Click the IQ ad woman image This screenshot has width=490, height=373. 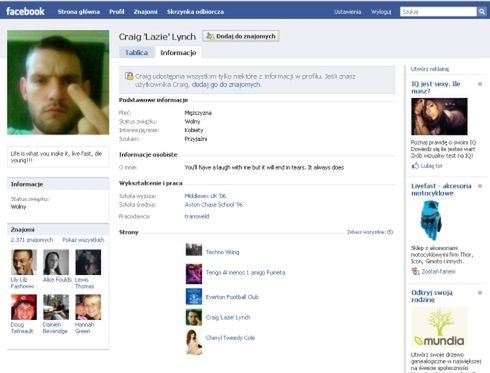tap(439, 116)
